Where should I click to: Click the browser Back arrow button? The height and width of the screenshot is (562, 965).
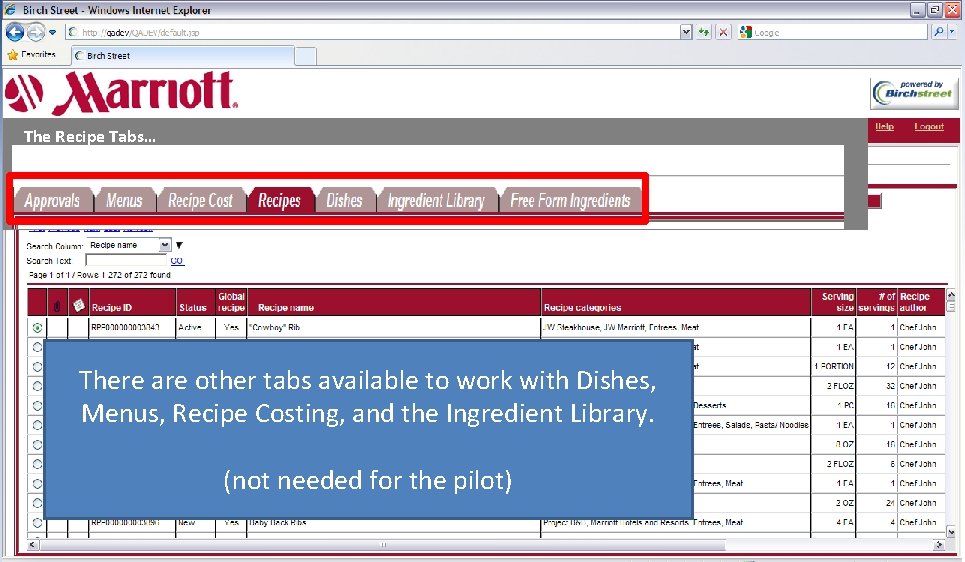pos(15,32)
